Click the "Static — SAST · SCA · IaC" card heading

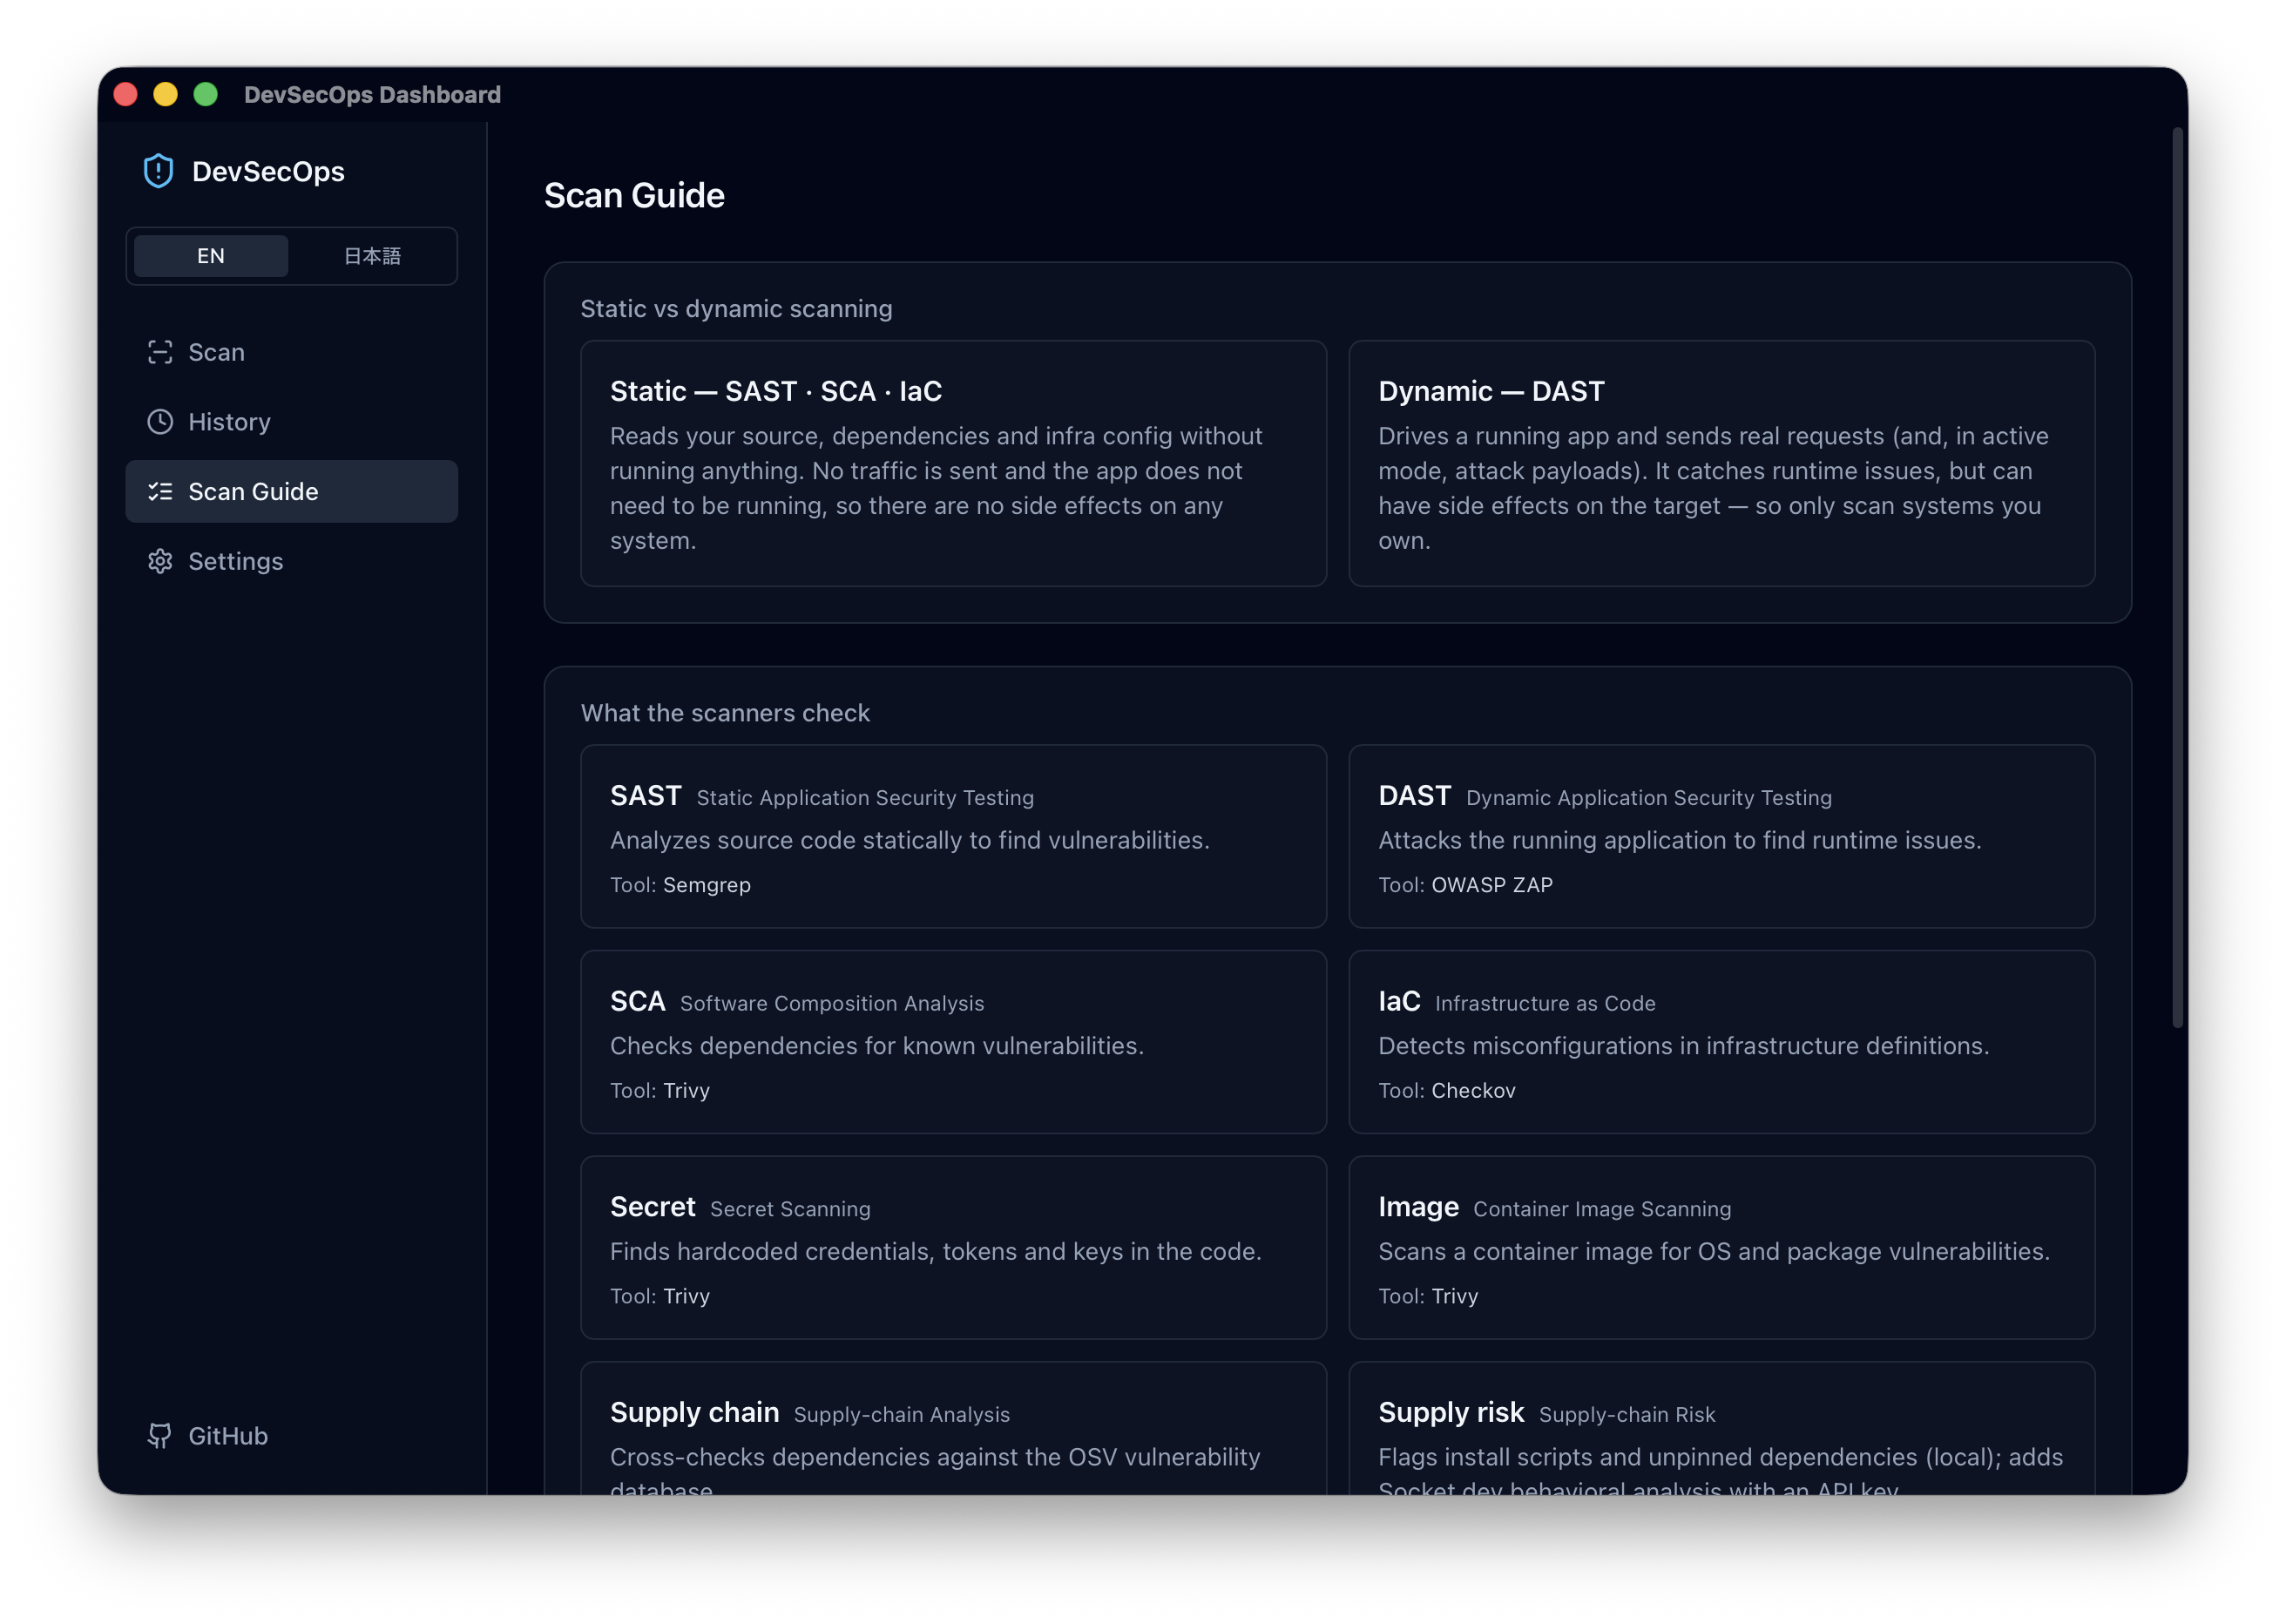pyautogui.click(x=776, y=391)
